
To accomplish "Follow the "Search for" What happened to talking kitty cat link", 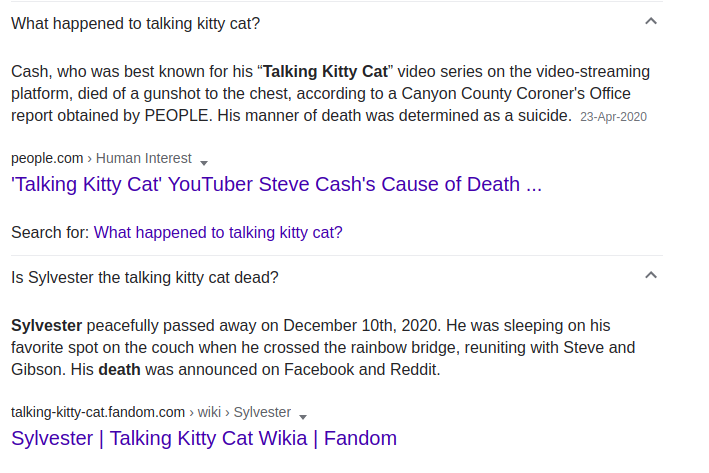I will point(218,232).
